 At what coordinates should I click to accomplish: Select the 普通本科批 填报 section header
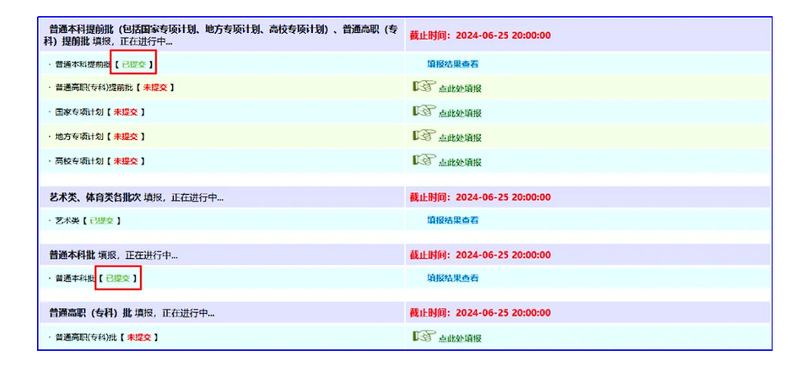(114, 255)
